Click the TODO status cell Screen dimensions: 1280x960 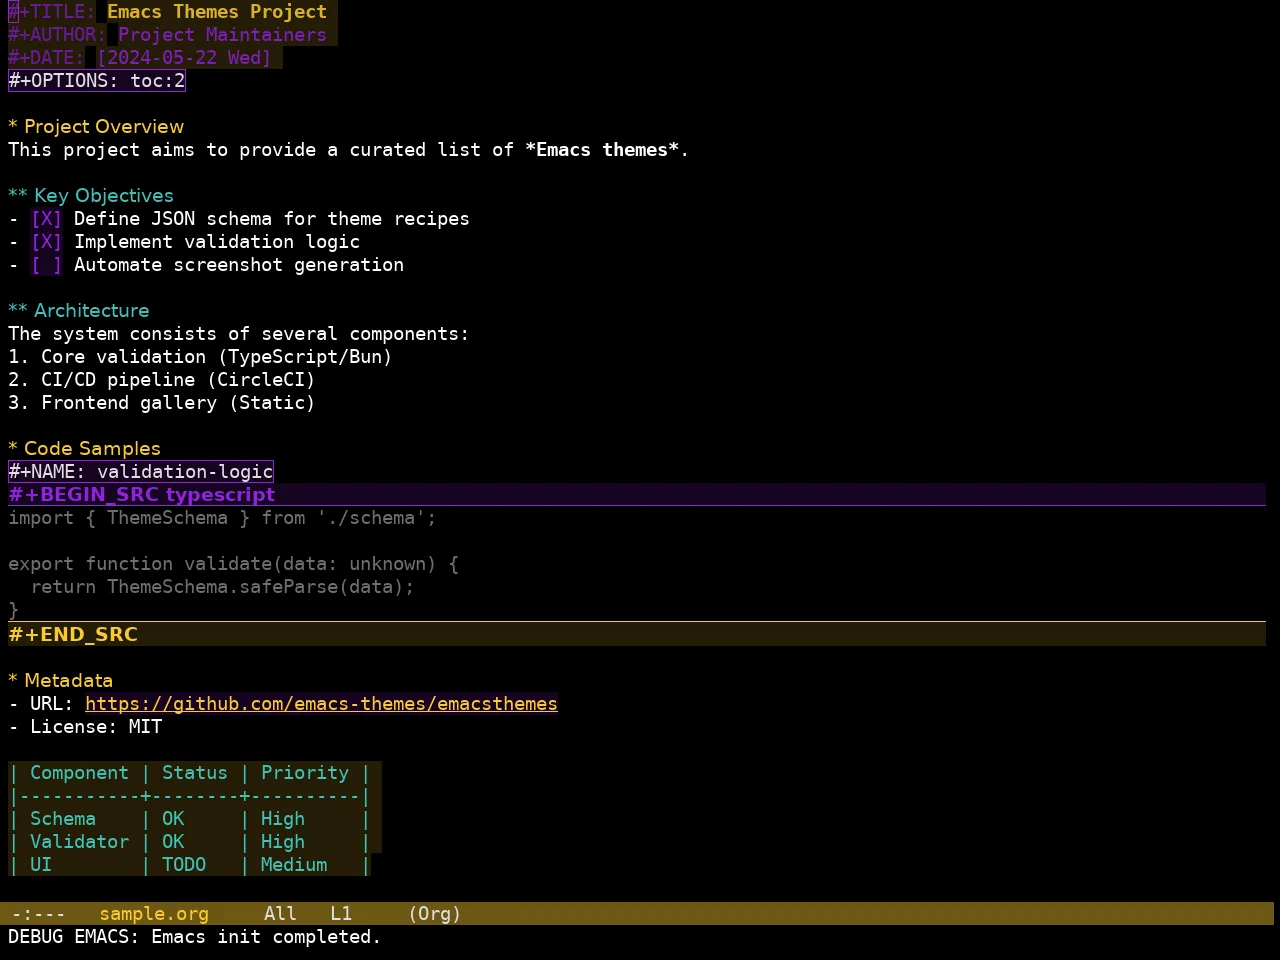[184, 865]
